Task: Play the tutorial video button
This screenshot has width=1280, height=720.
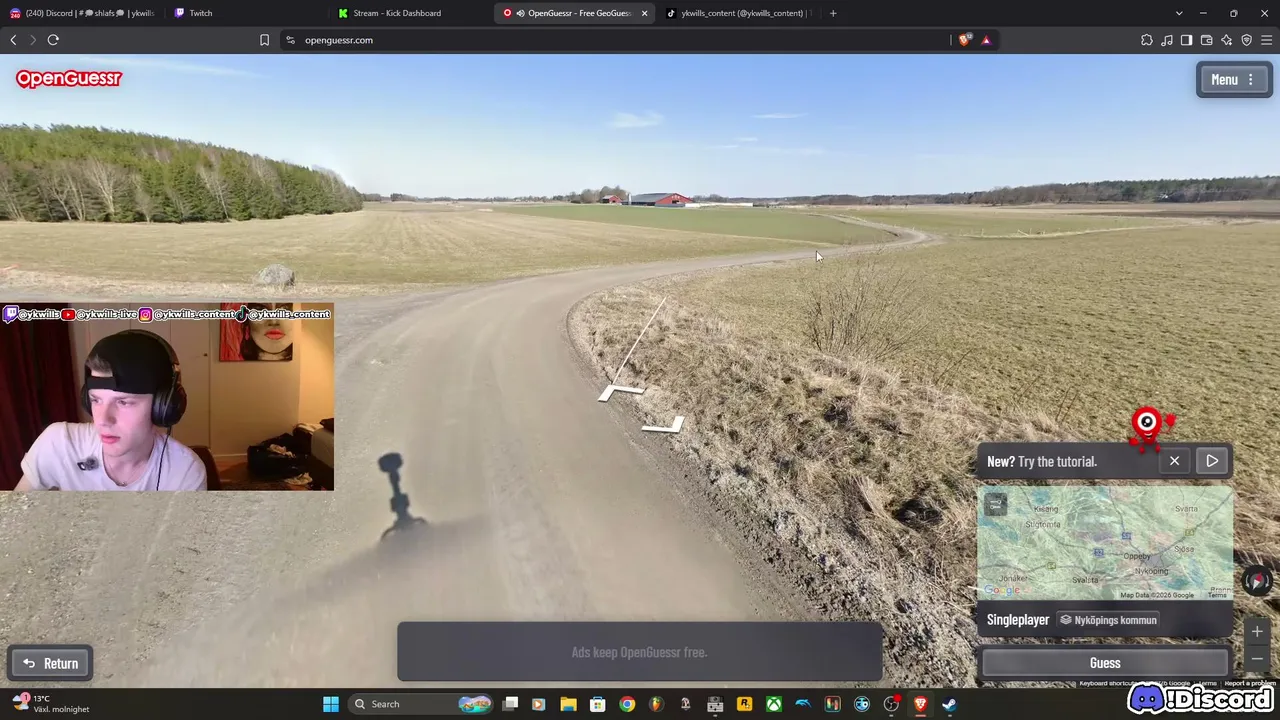Action: (x=1212, y=461)
